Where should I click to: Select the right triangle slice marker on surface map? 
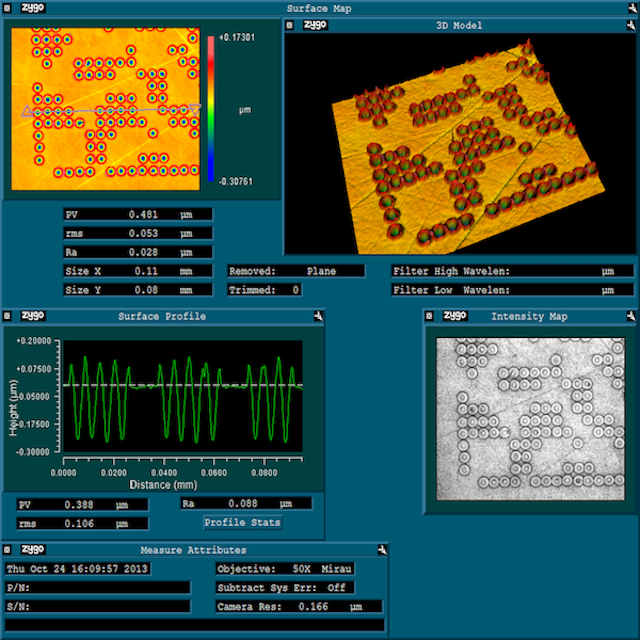(x=196, y=109)
